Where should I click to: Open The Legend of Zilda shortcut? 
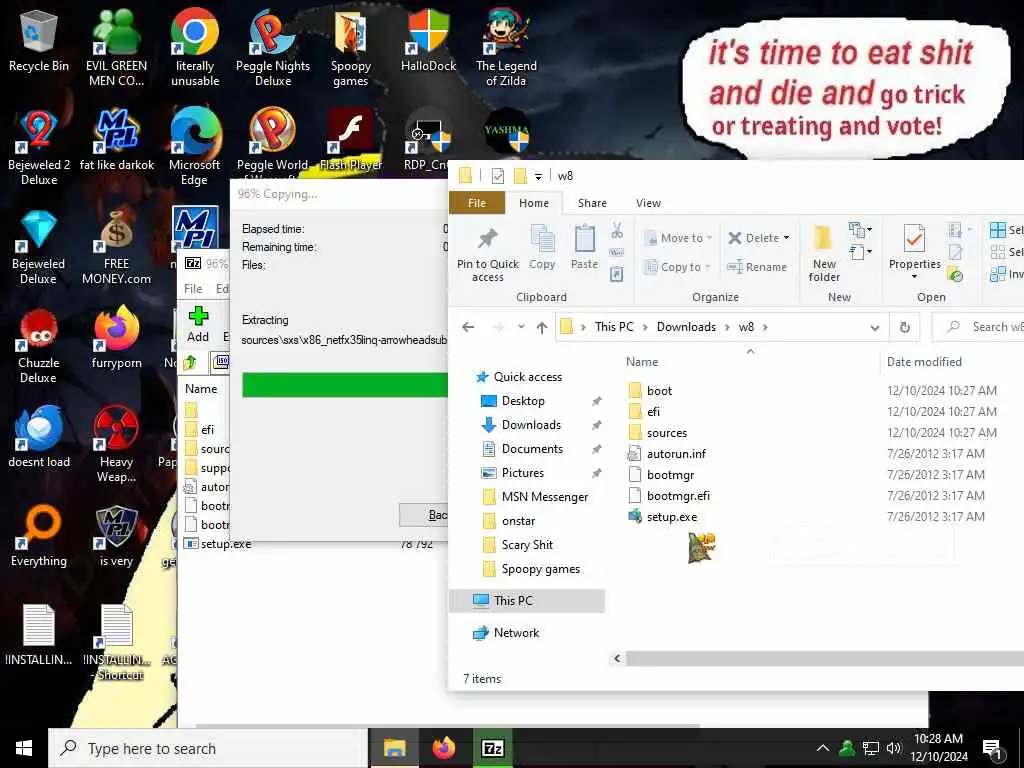pos(506,47)
